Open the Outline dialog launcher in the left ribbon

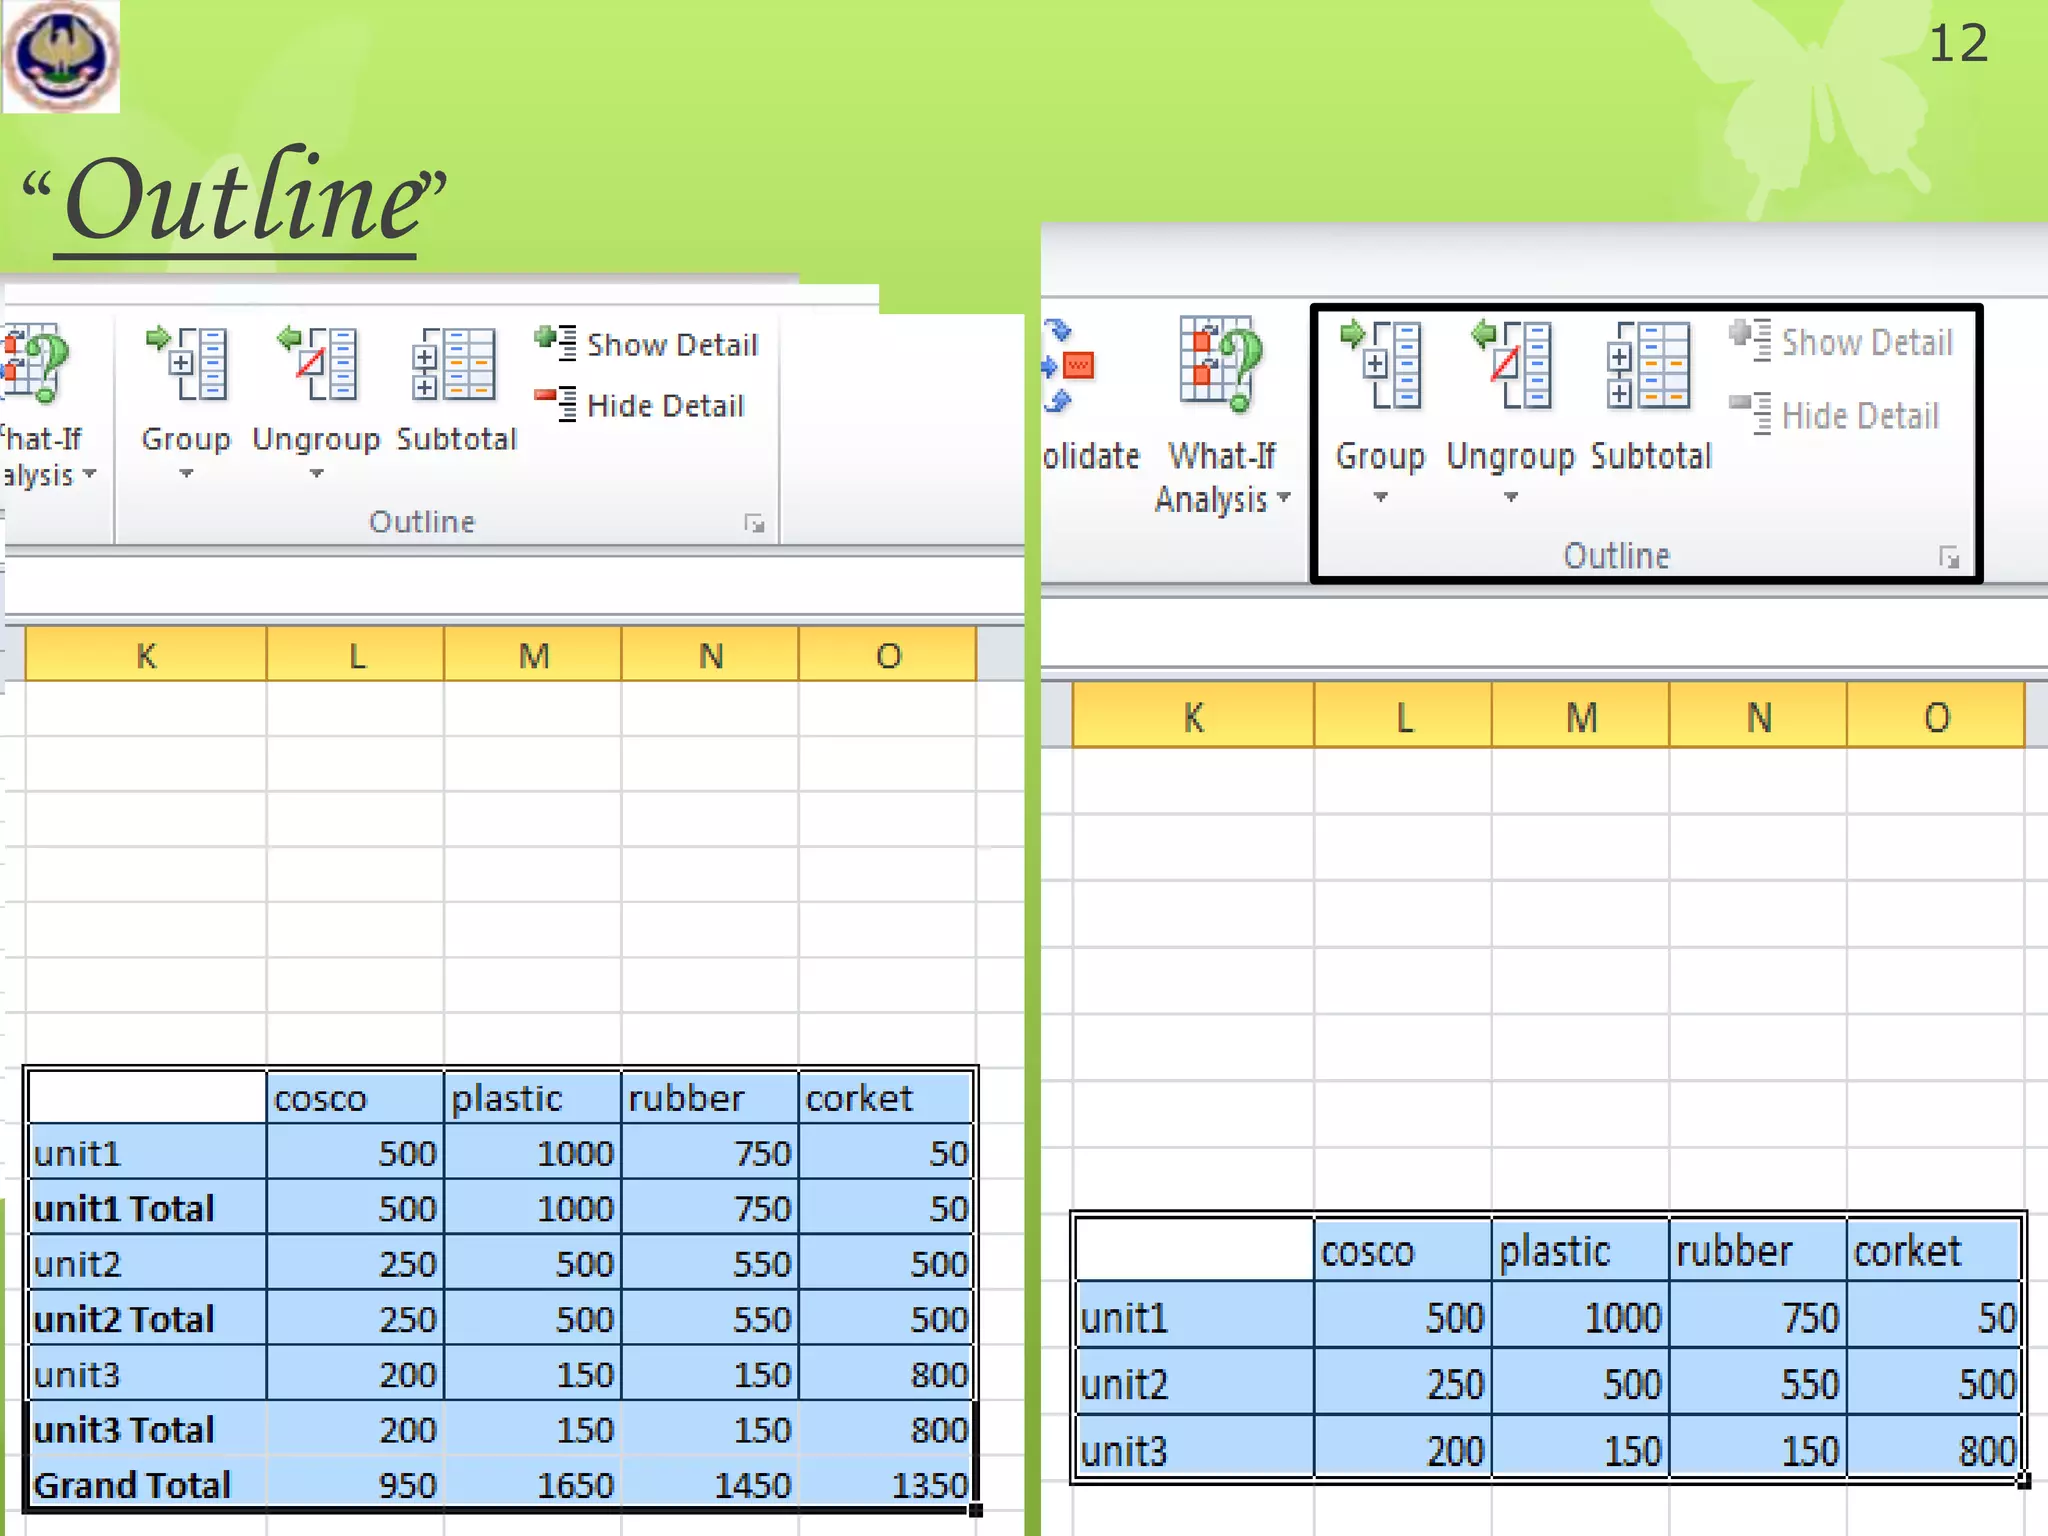click(x=754, y=524)
